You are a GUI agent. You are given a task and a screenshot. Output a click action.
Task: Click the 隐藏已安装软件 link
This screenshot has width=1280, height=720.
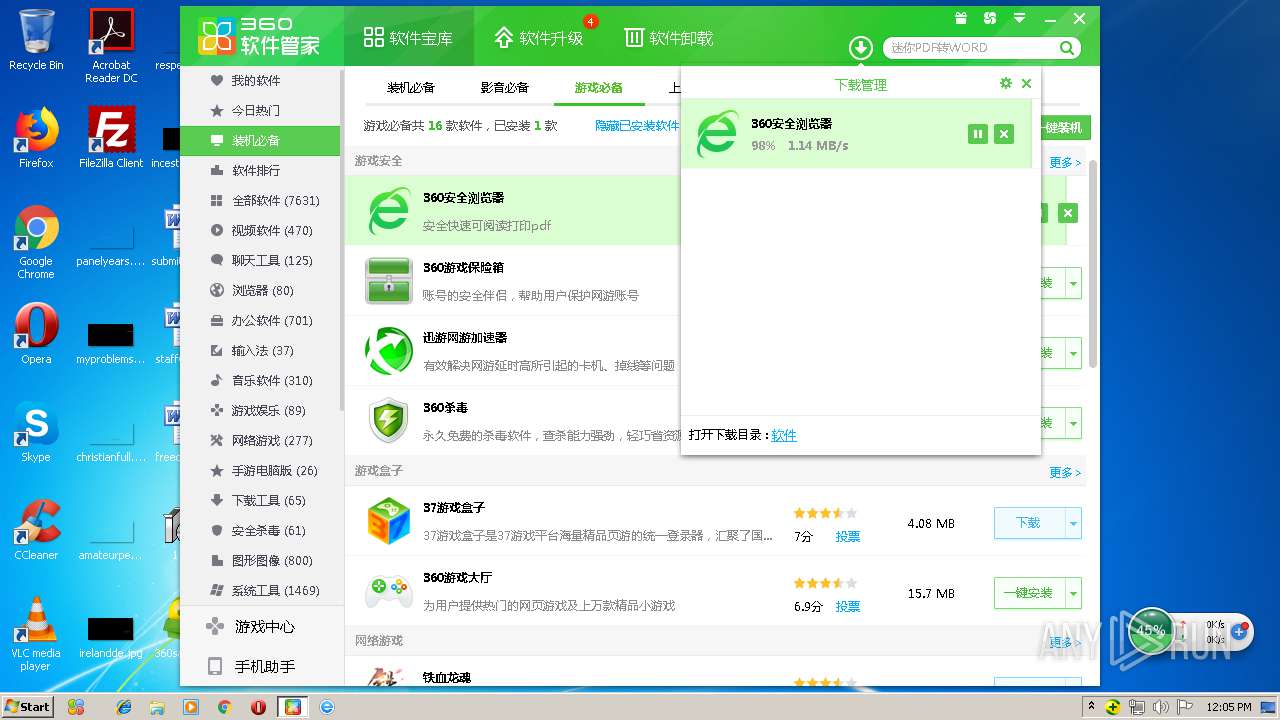pyautogui.click(x=637, y=126)
